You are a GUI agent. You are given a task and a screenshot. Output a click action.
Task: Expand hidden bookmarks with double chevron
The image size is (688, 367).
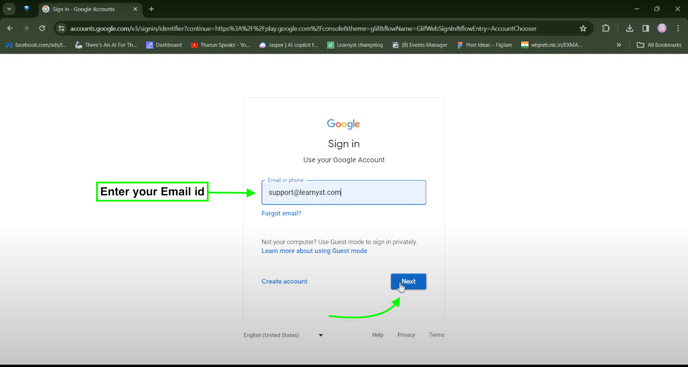619,45
